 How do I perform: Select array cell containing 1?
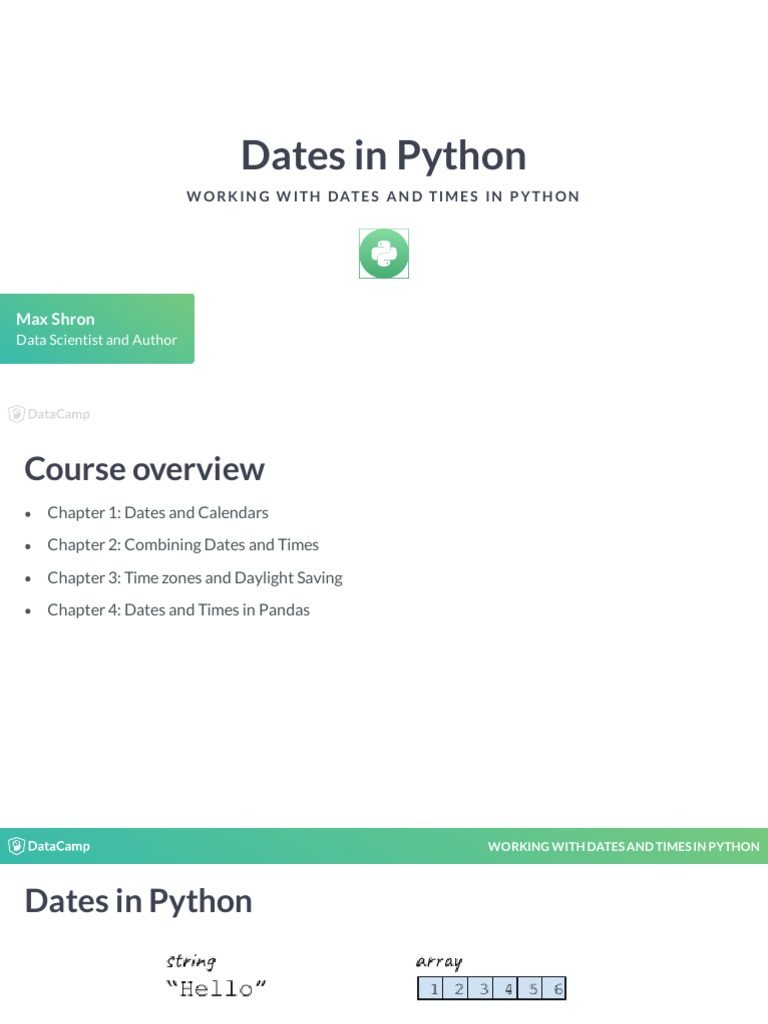pos(430,989)
